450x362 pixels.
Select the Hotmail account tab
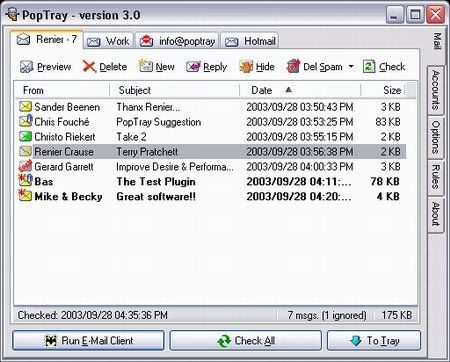click(x=249, y=41)
